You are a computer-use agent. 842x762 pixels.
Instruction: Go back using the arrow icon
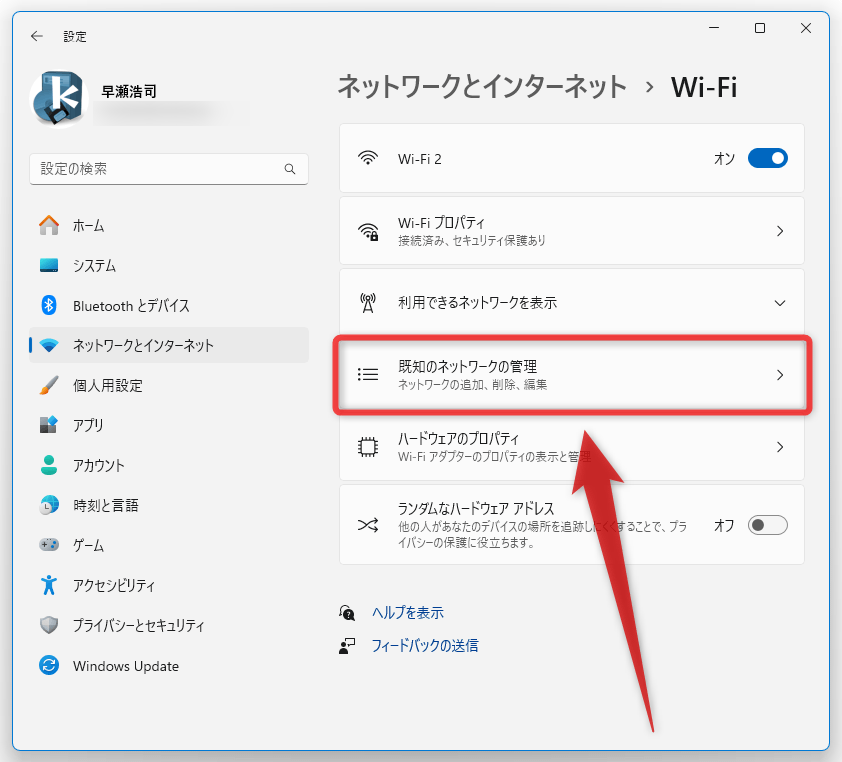(37, 36)
